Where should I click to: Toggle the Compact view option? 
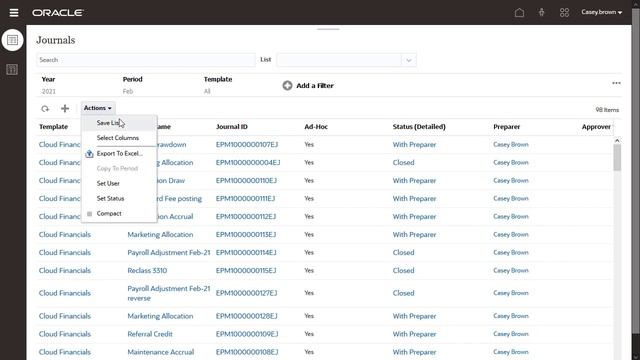(x=109, y=213)
